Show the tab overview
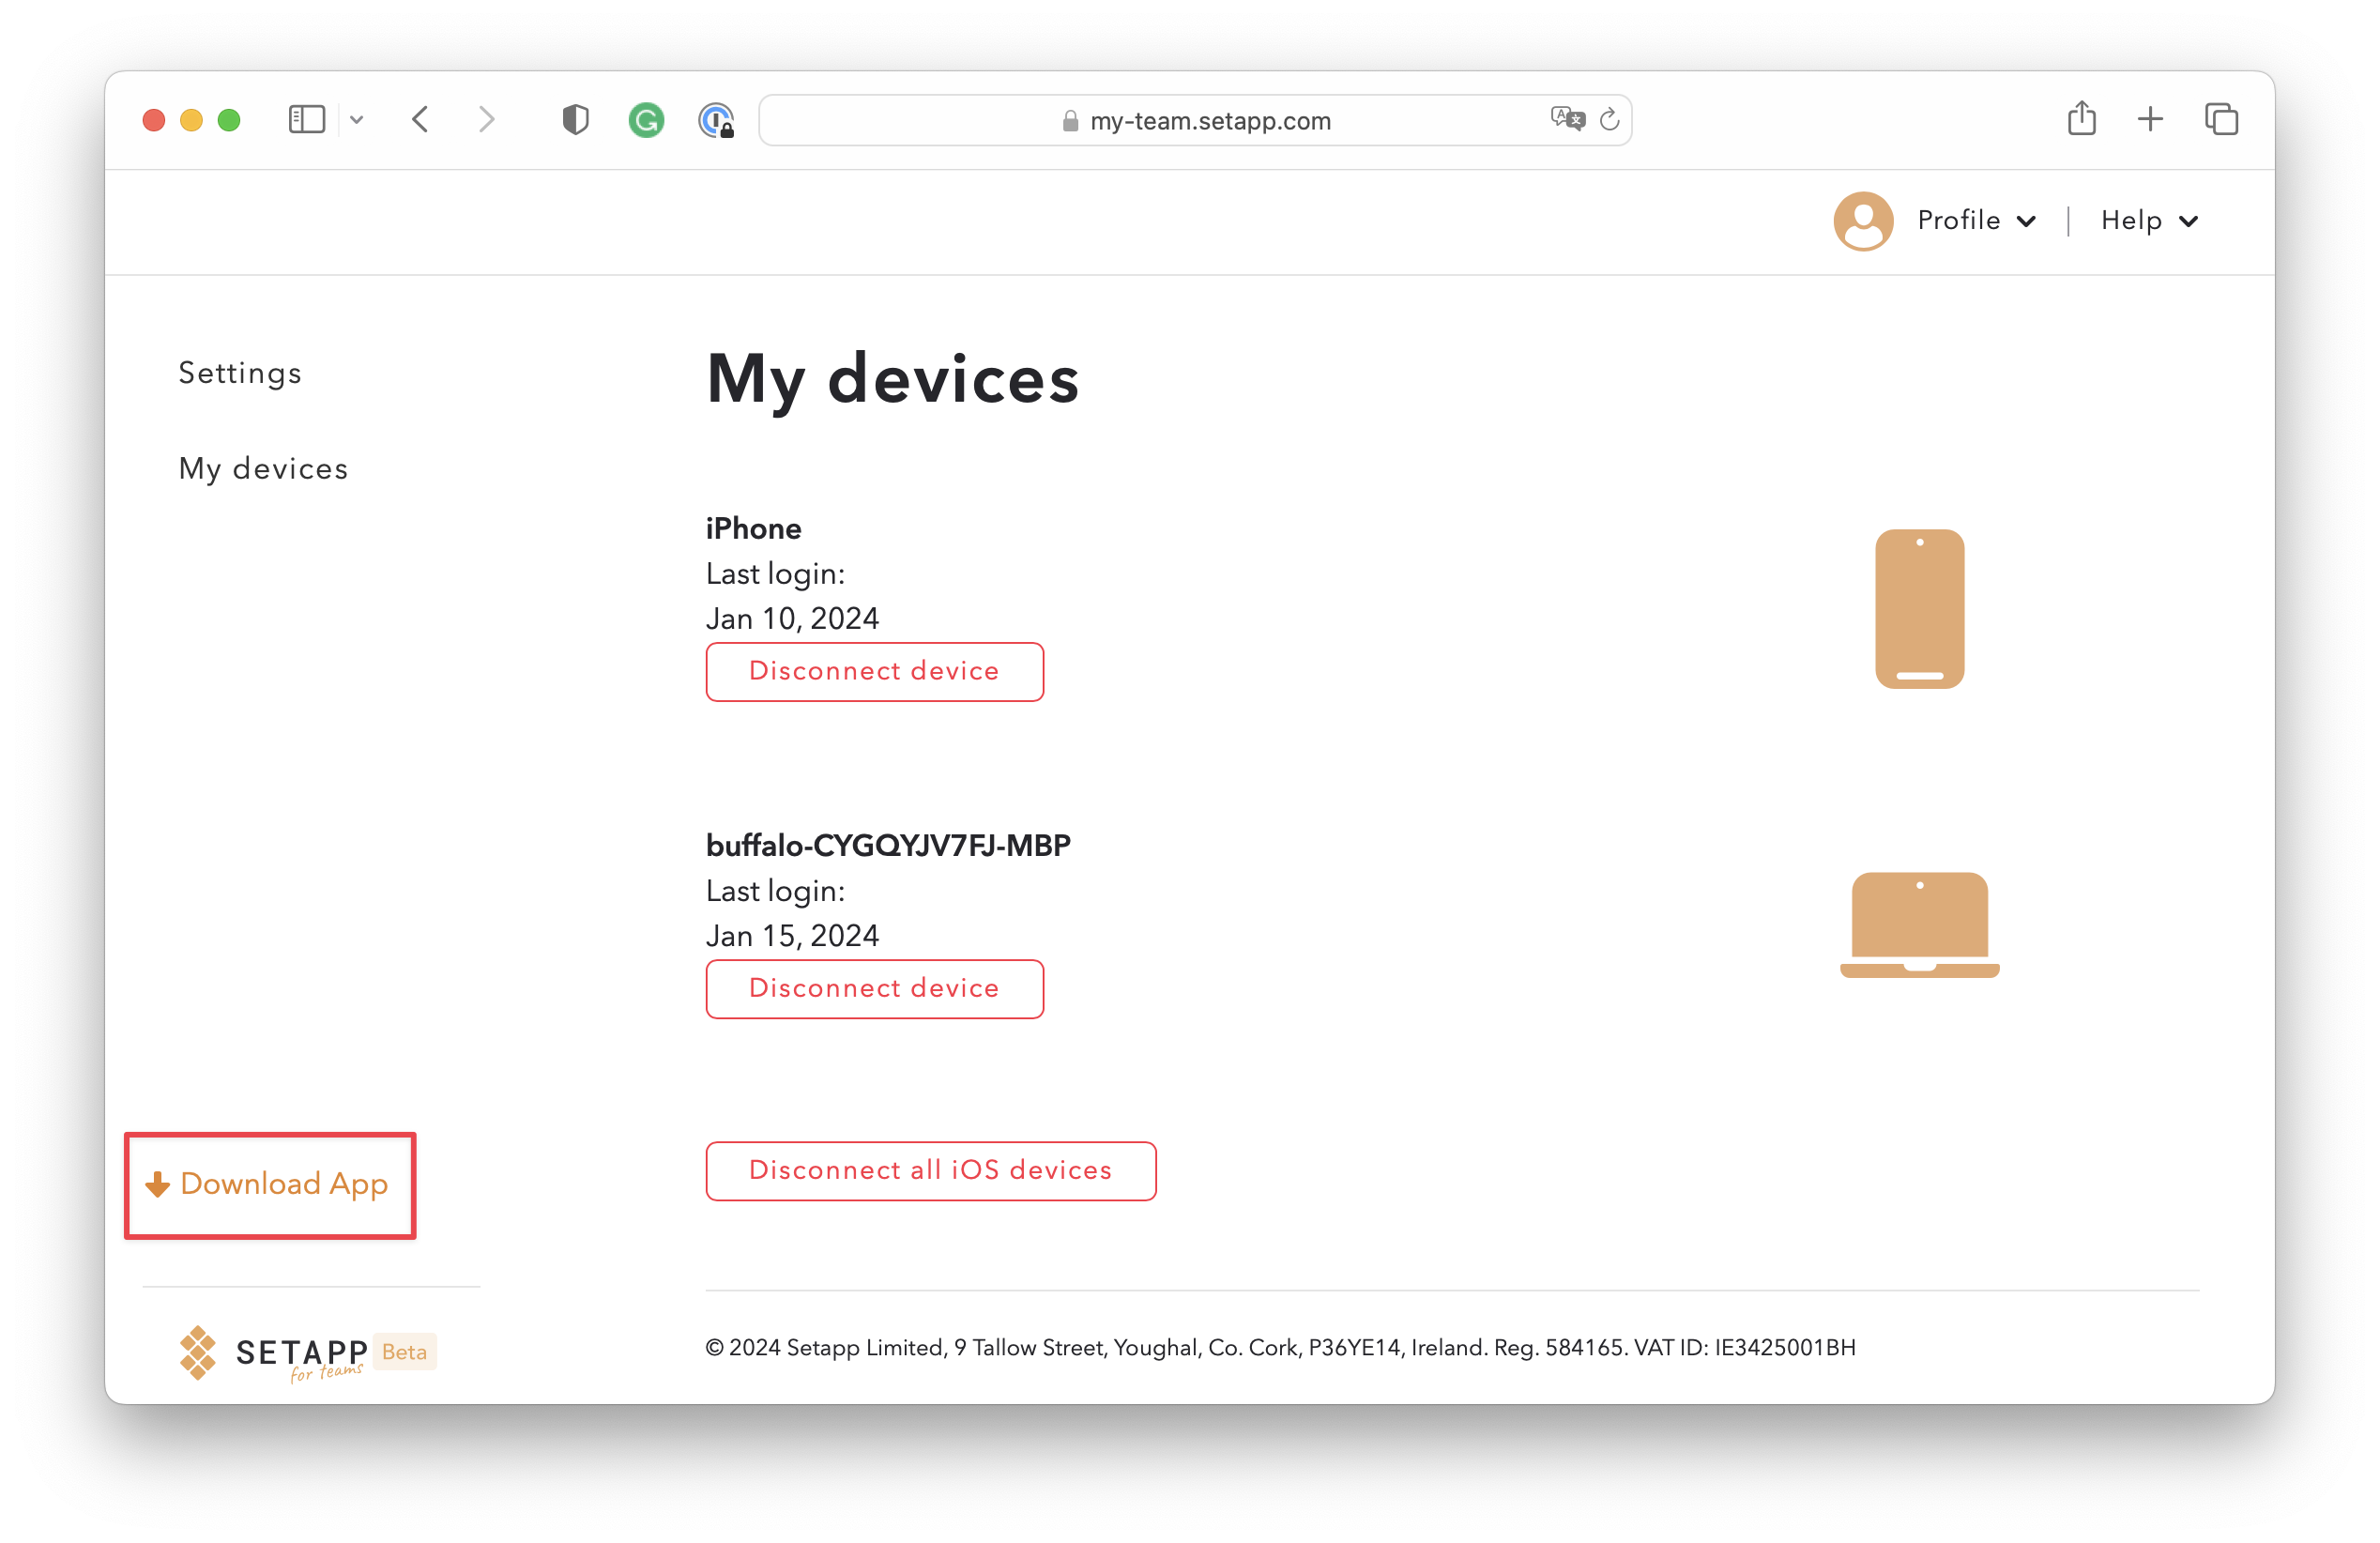 (2221, 119)
